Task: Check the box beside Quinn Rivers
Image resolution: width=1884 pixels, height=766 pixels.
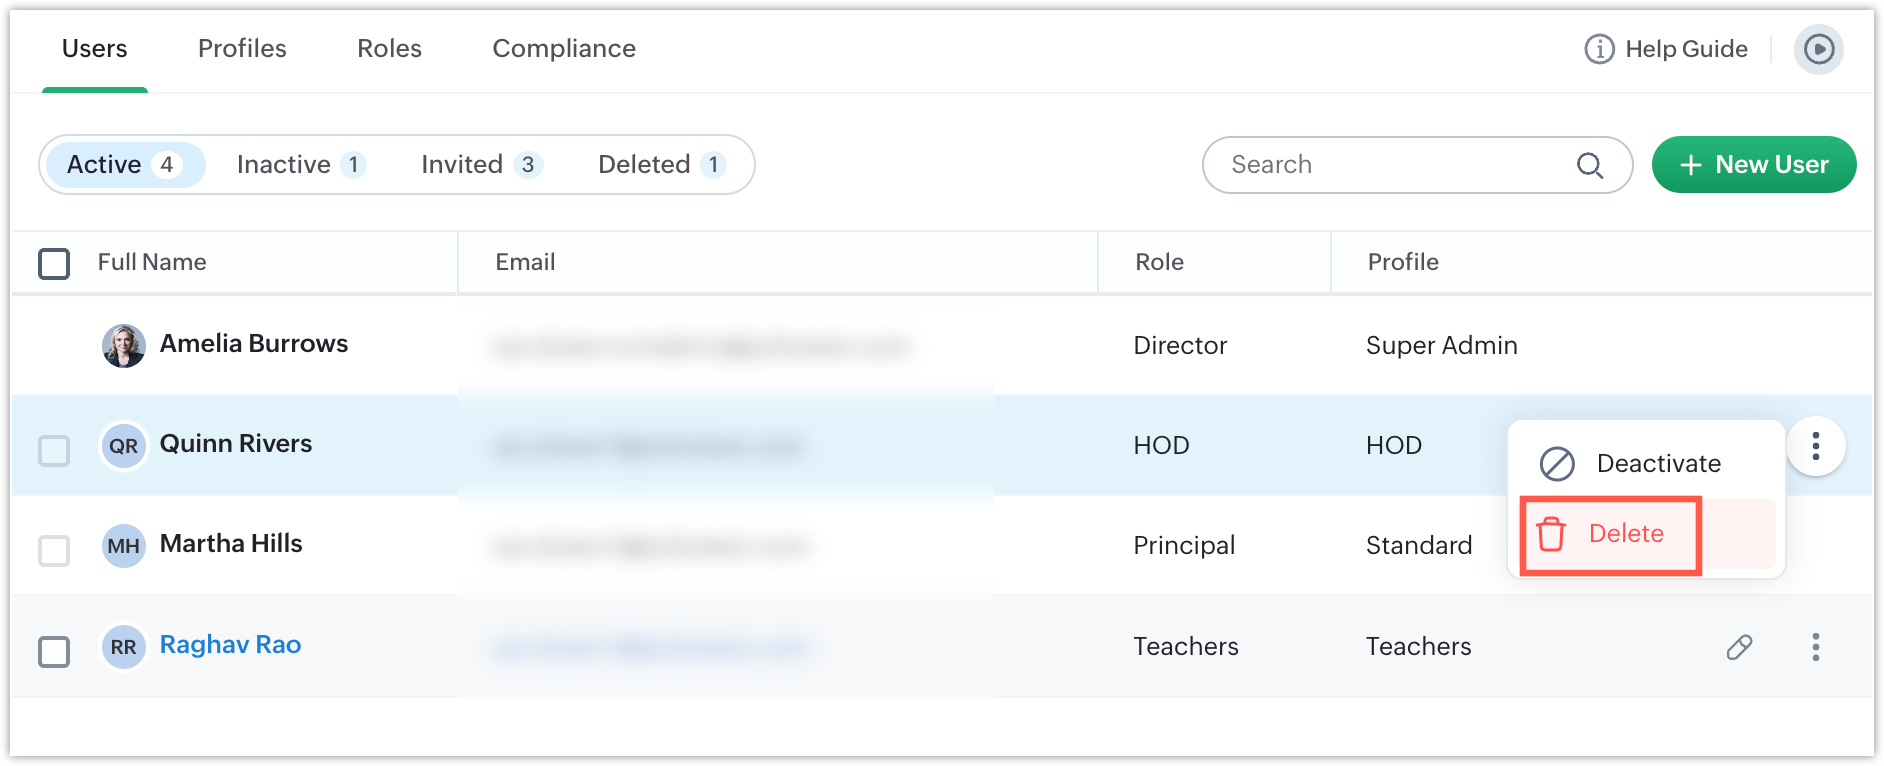Action: click(54, 451)
